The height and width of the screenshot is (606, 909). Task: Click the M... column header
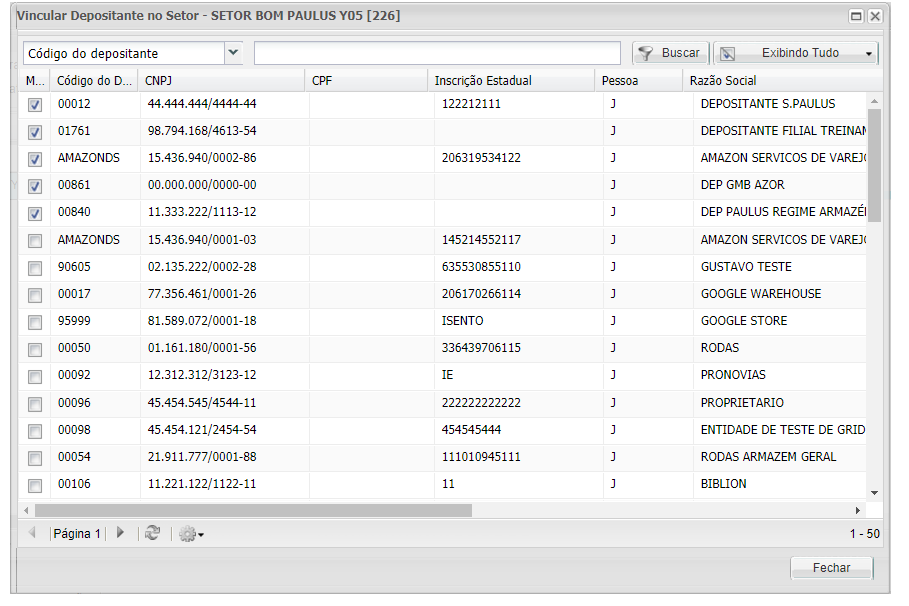click(x=35, y=81)
